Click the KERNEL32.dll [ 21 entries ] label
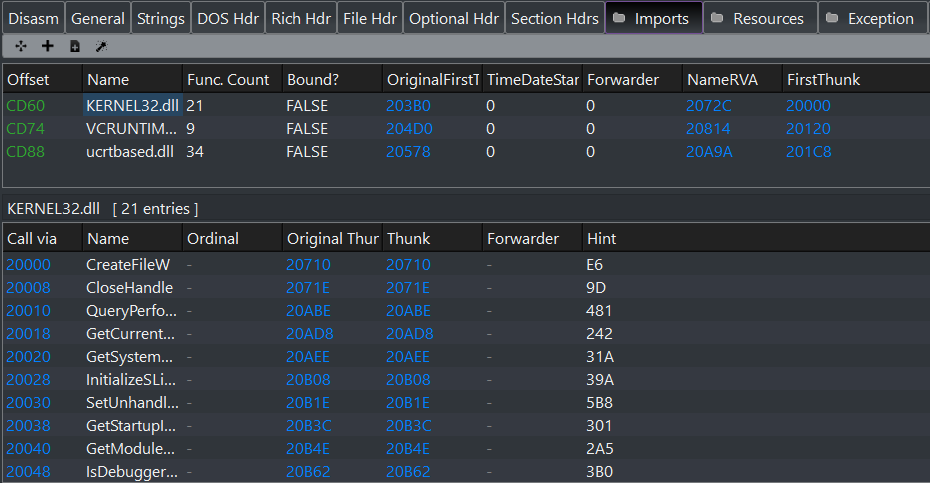 [103, 209]
